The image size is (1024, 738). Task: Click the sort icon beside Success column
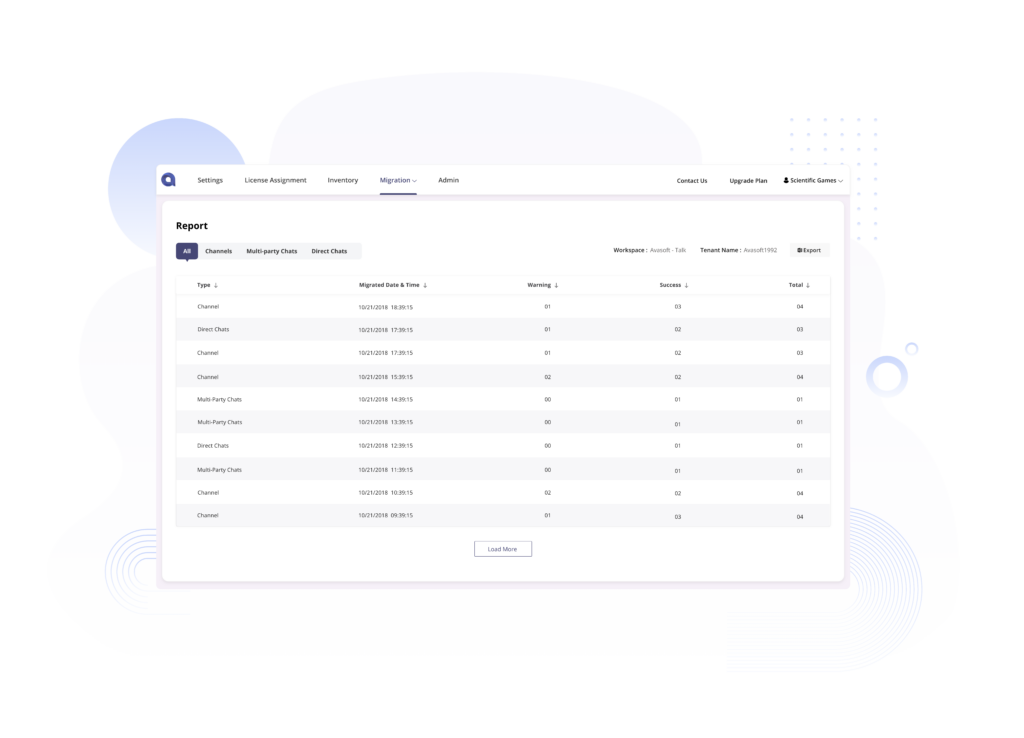click(x=686, y=285)
